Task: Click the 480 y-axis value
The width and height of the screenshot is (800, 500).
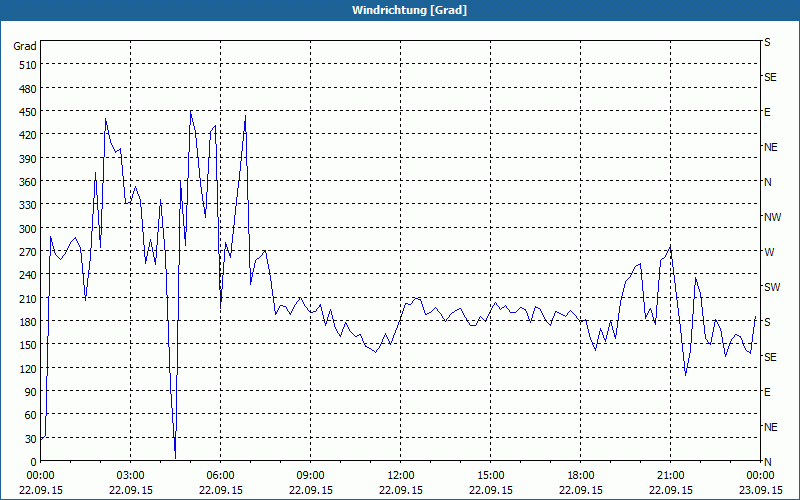Action: point(29,89)
